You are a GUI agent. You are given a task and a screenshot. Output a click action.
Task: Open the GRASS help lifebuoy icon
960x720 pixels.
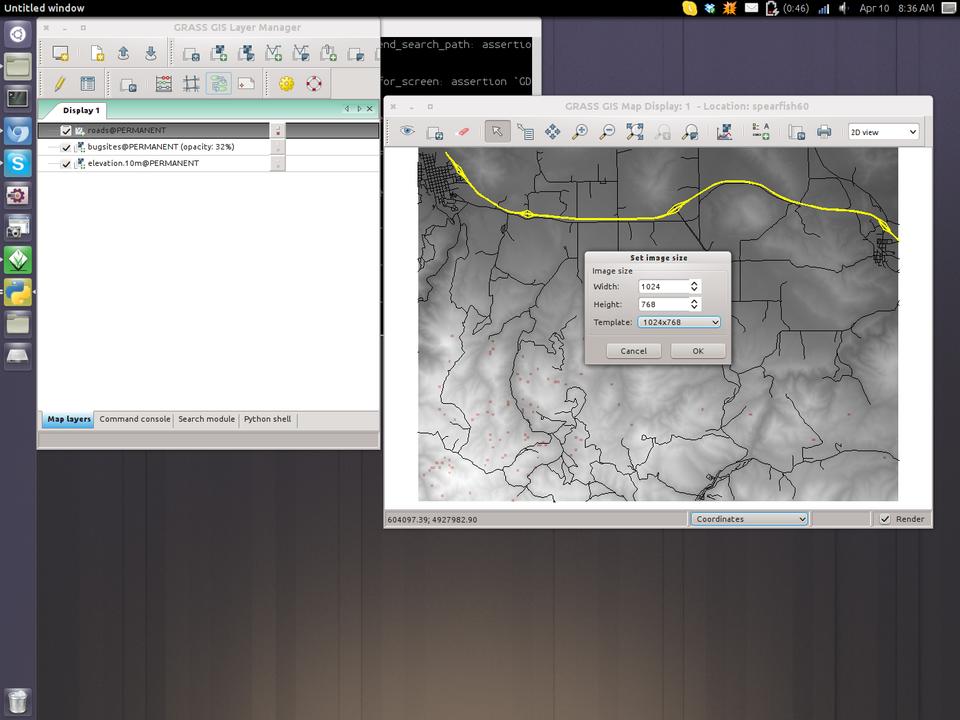(314, 84)
